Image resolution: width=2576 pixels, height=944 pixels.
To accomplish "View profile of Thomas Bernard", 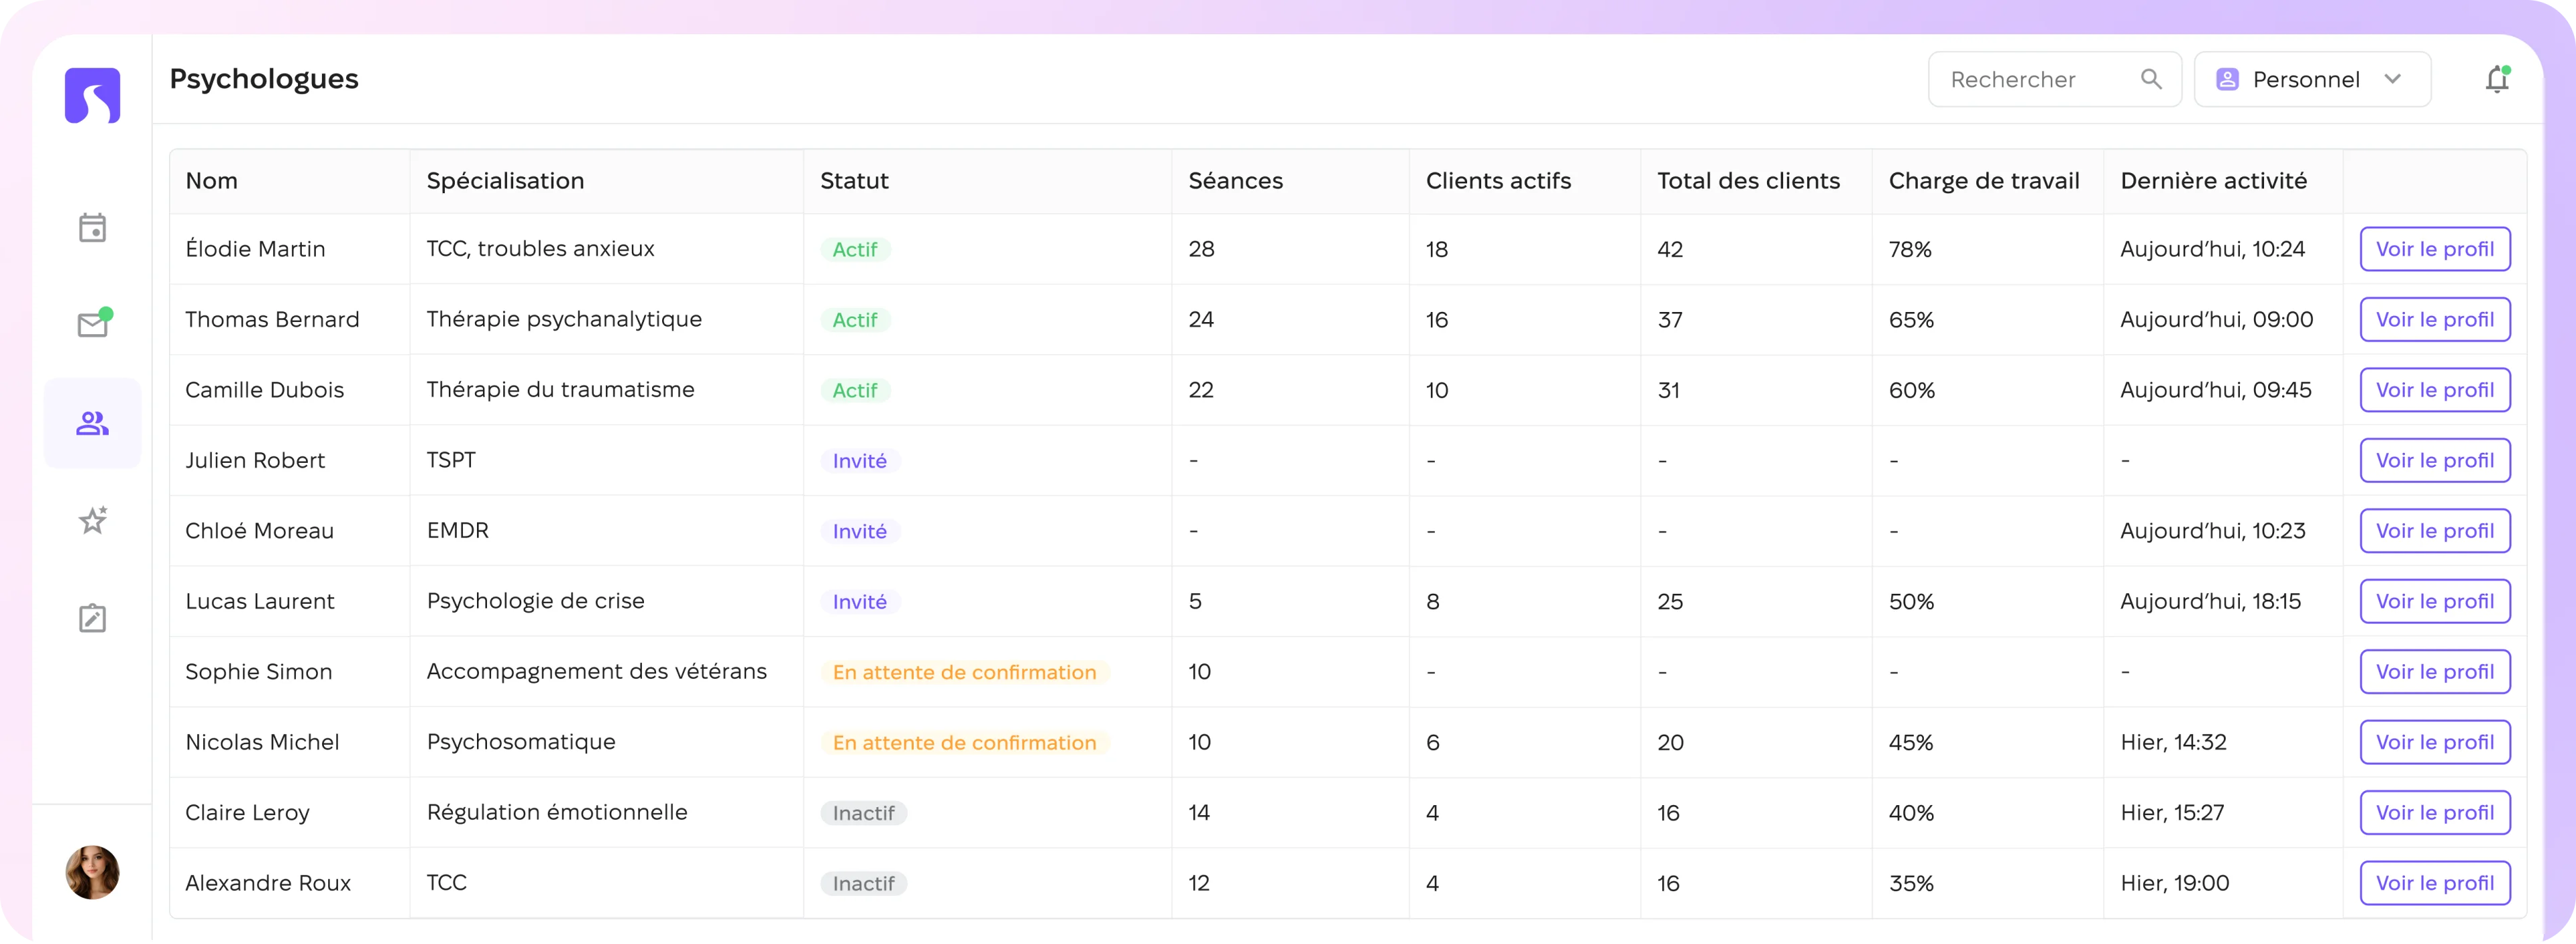I will tap(2434, 320).
